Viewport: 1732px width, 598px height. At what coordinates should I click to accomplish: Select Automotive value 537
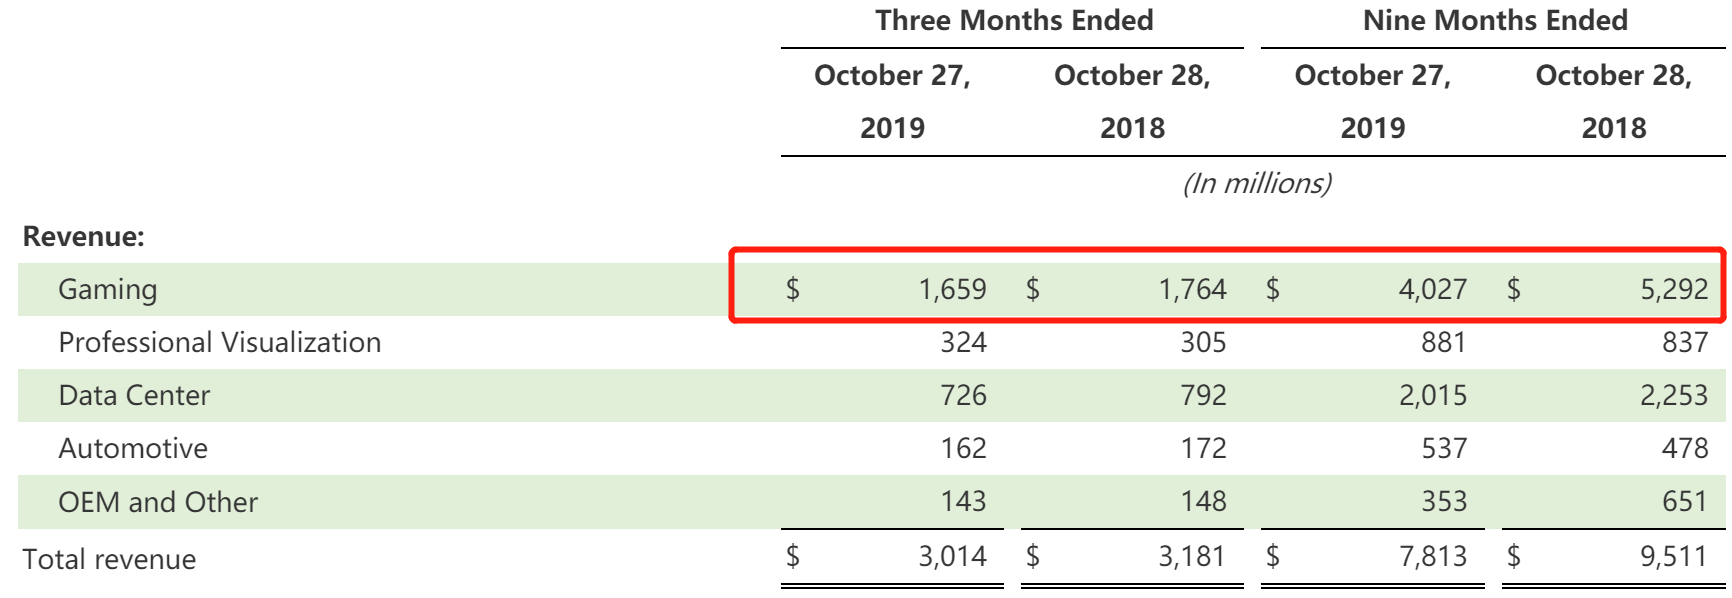coord(1444,449)
